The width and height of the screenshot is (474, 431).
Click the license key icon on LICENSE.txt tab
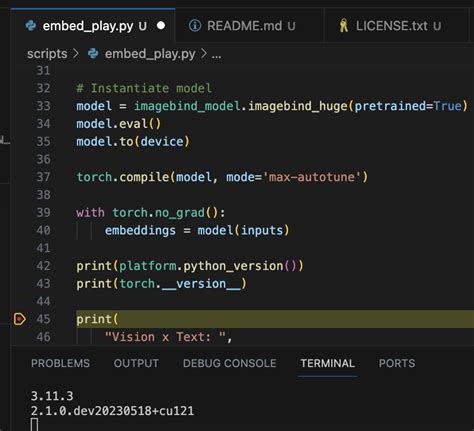coord(343,26)
